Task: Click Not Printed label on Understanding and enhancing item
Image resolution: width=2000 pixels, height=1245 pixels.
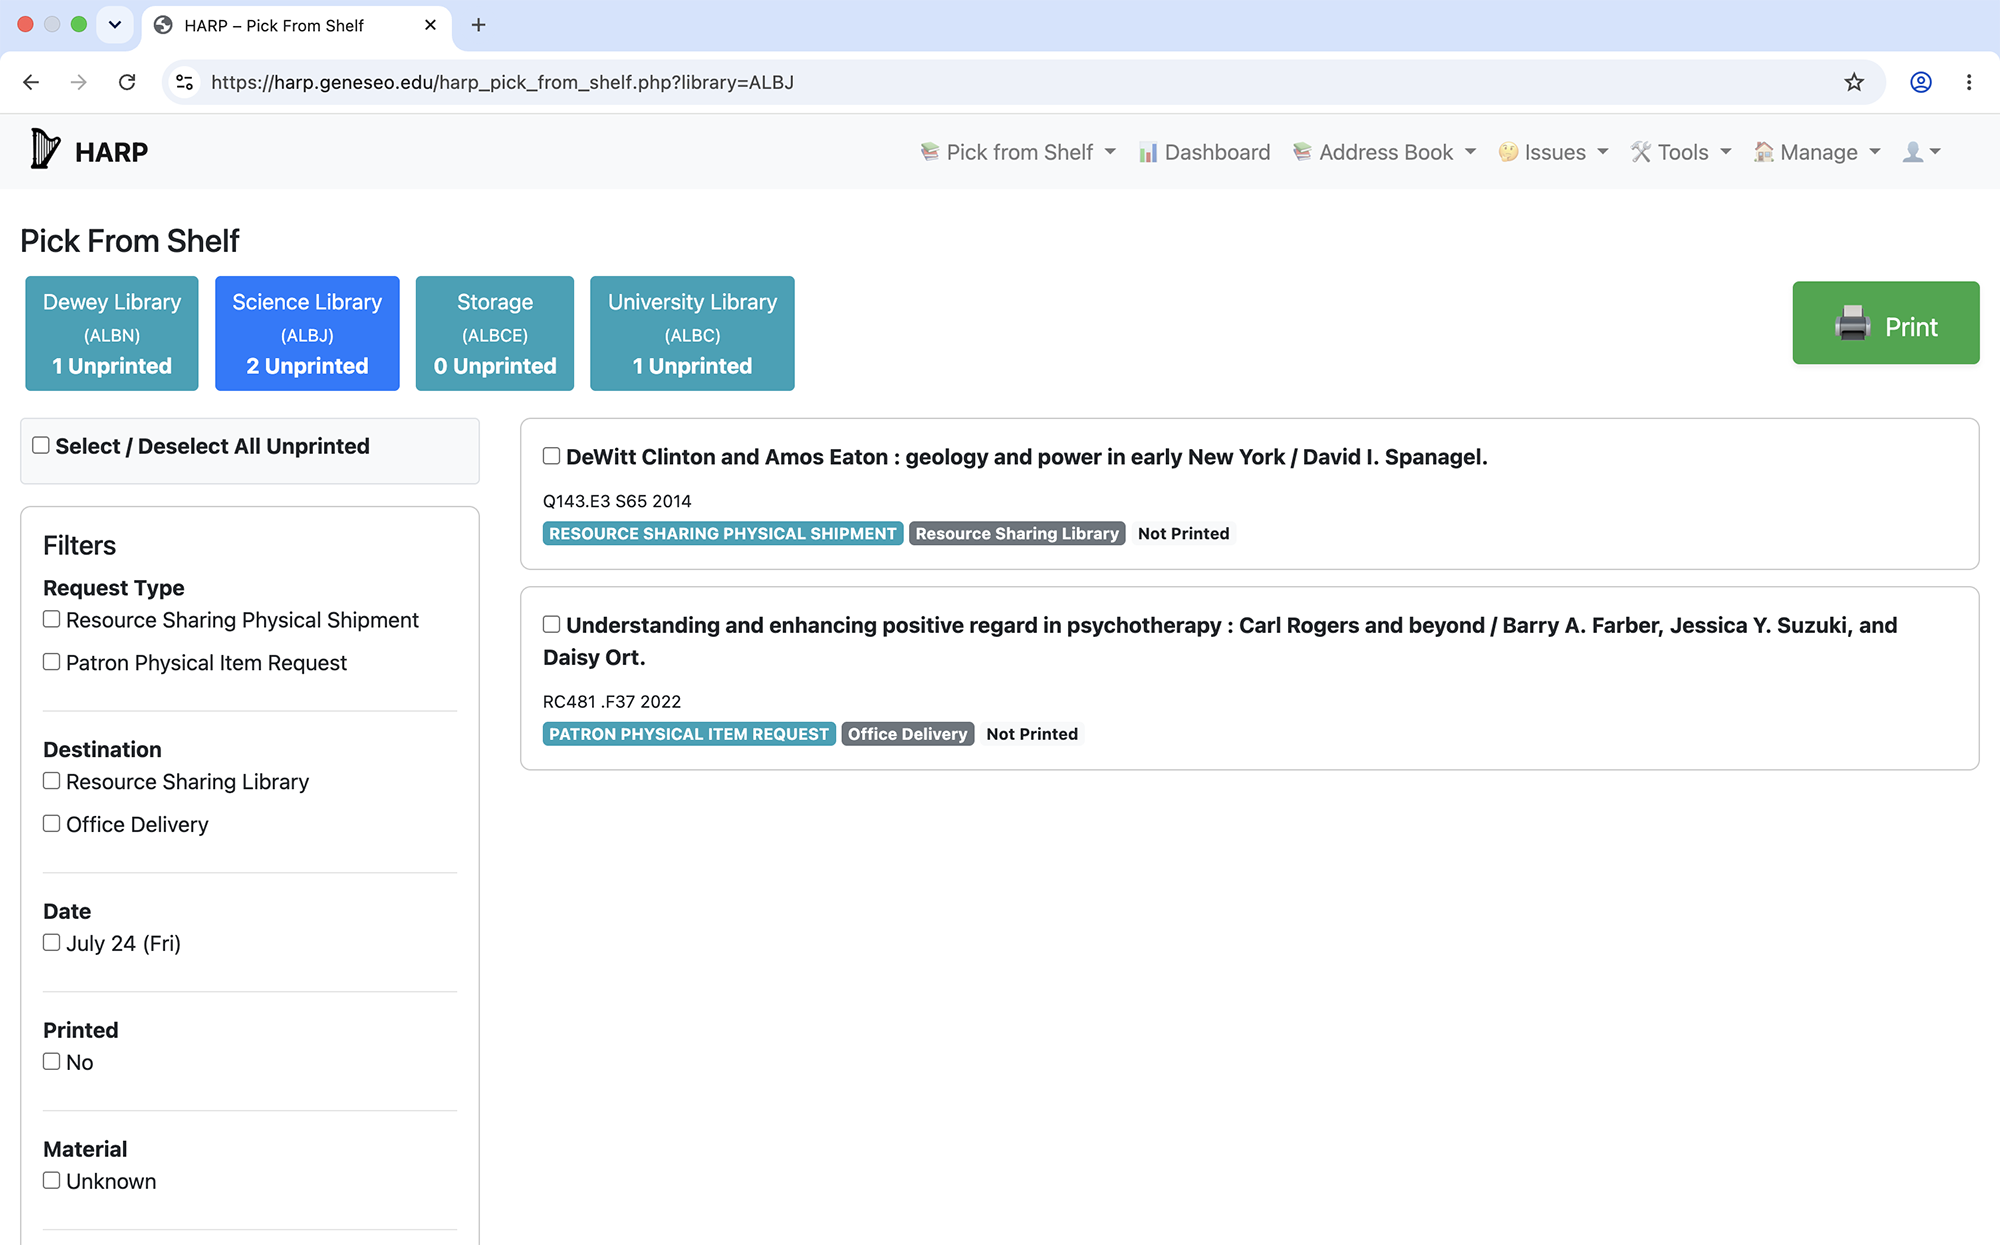Action: [1032, 734]
